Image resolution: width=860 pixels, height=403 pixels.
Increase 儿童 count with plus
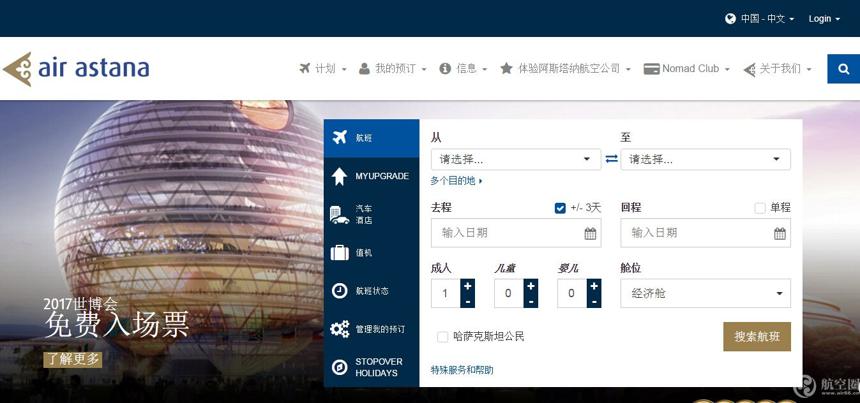click(531, 286)
